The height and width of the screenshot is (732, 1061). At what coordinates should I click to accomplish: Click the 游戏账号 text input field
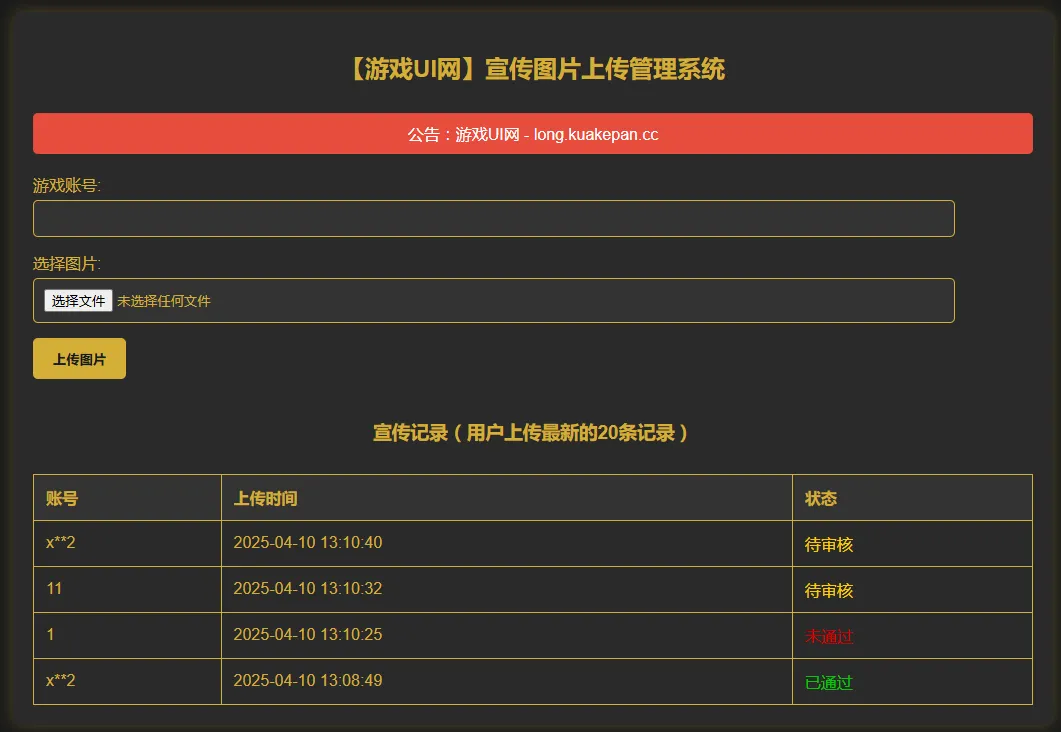[x=493, y=218]
